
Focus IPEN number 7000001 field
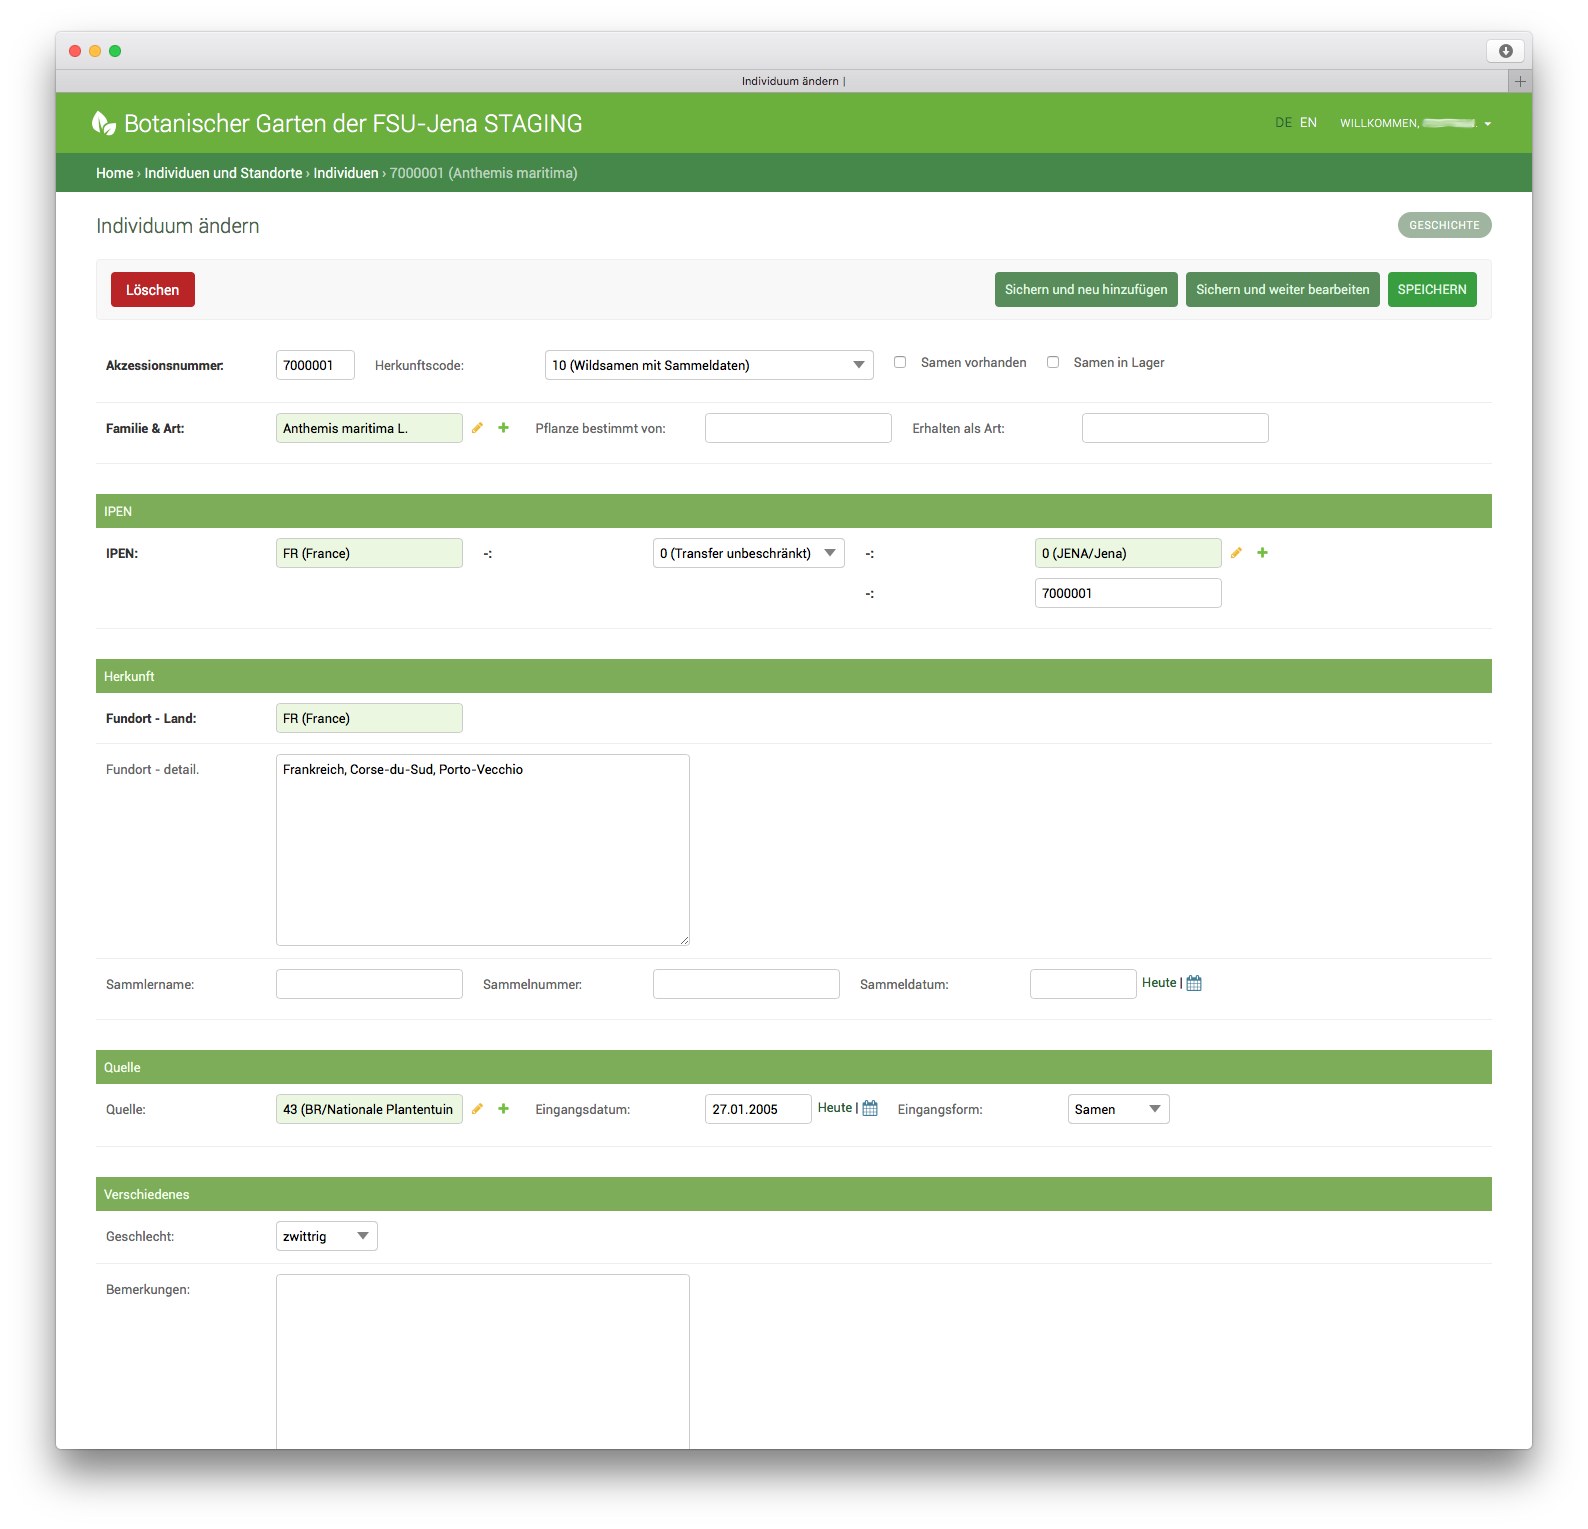(1128, 593)
